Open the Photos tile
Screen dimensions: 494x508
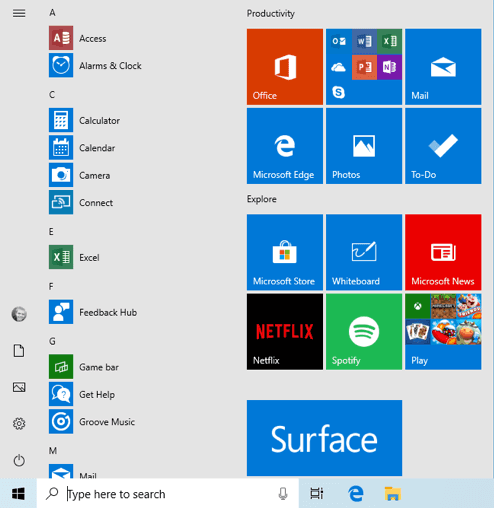point(364,146)
